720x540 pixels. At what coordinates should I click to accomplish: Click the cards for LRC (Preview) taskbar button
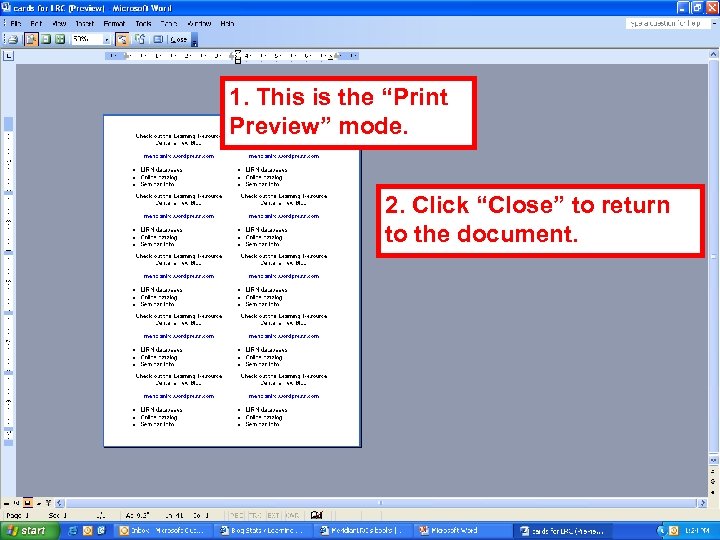[563, 531]
